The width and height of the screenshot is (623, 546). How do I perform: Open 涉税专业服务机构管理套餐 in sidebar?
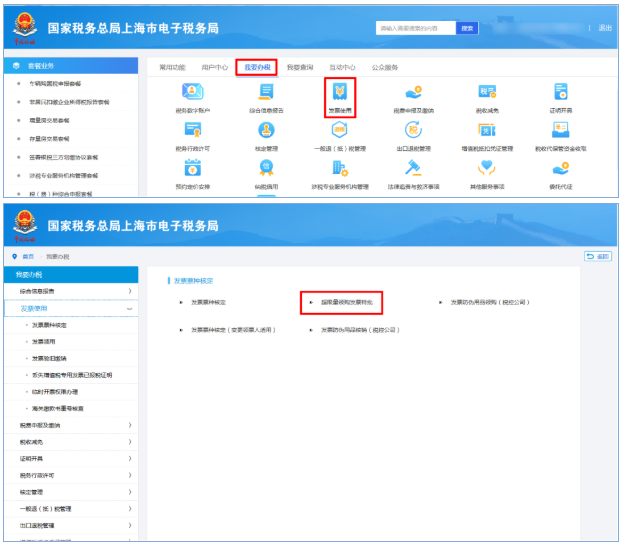tap(64, 176)
